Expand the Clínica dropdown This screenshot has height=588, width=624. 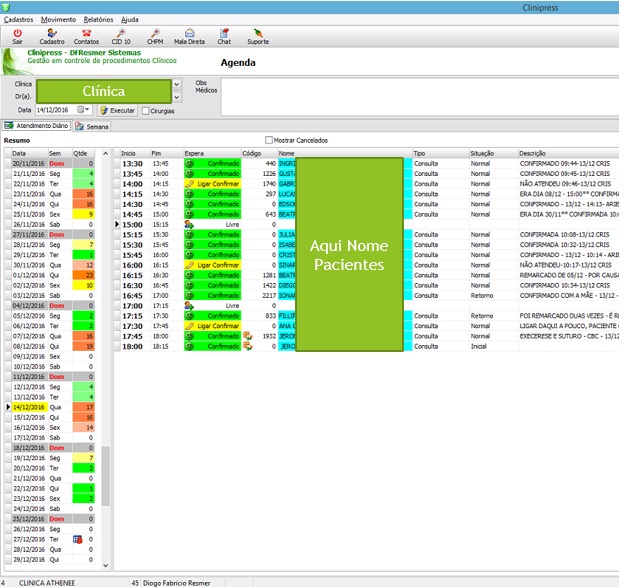click(x=177, y=85)
